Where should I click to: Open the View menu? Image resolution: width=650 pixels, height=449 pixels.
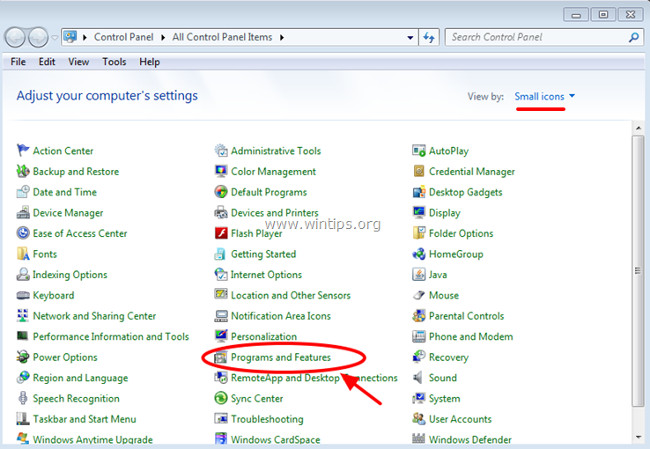[x=78, y=62]
